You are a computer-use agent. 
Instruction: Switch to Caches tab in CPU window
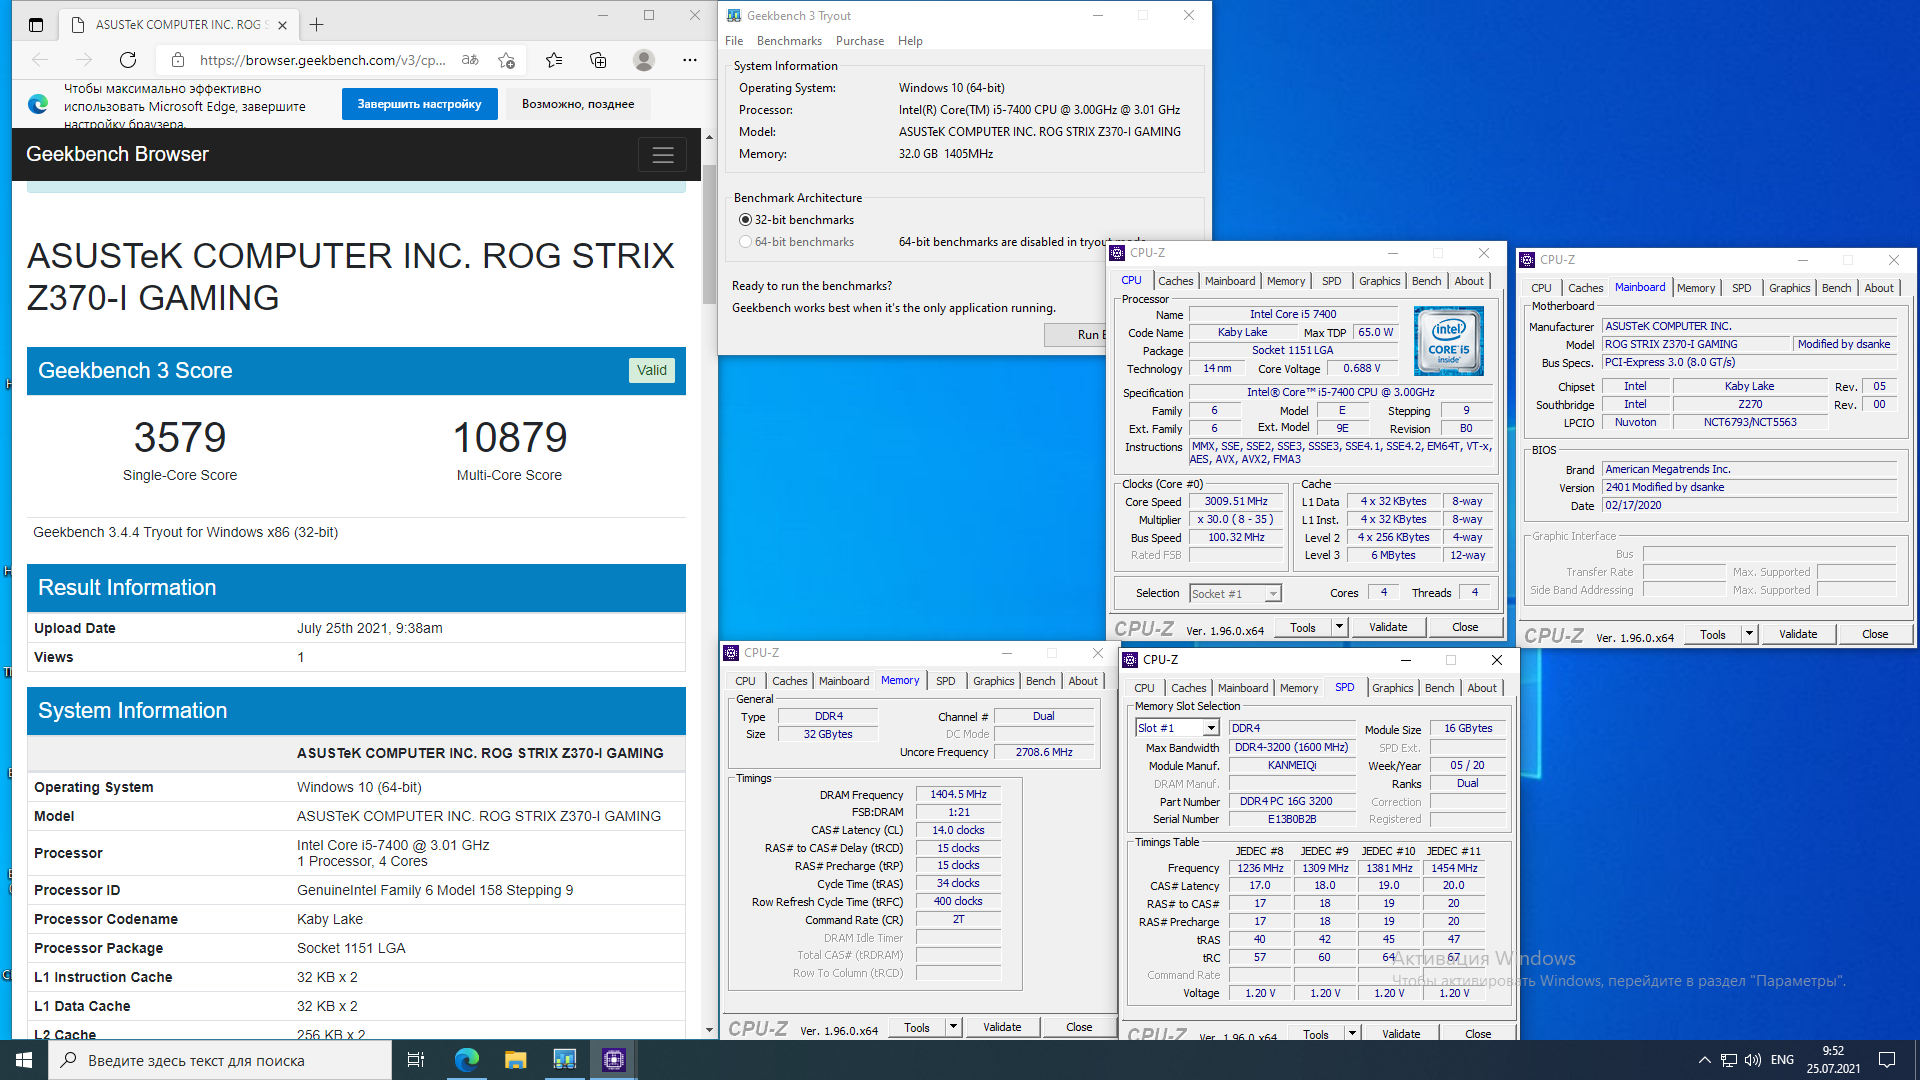(1176, 281)
